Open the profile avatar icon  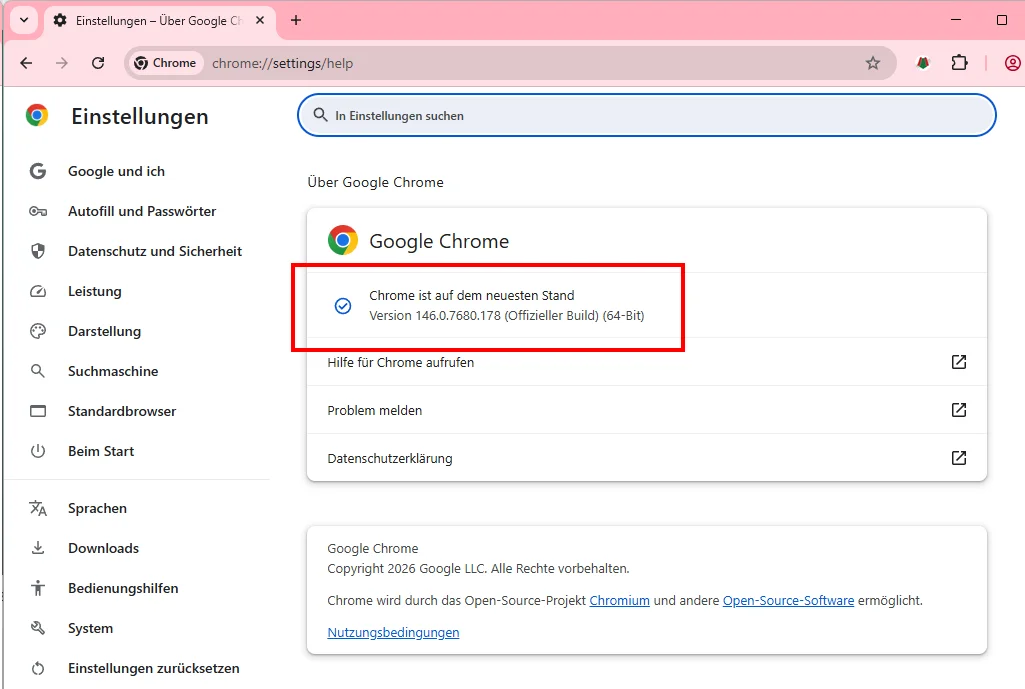pyautogui.click(x=1013, y=63)
